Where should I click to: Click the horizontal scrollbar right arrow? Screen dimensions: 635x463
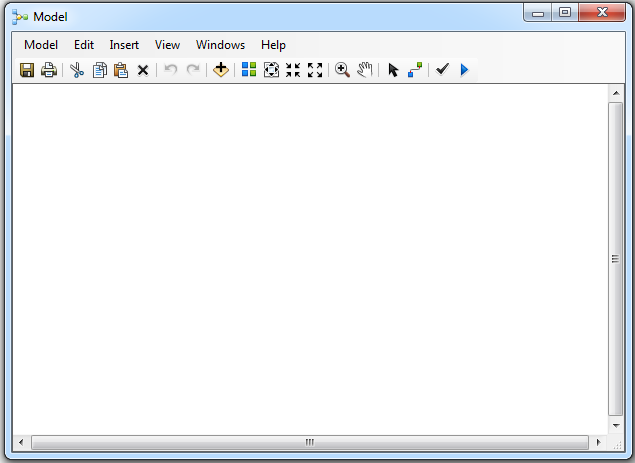pyautogui.click(x=599, y=442)
